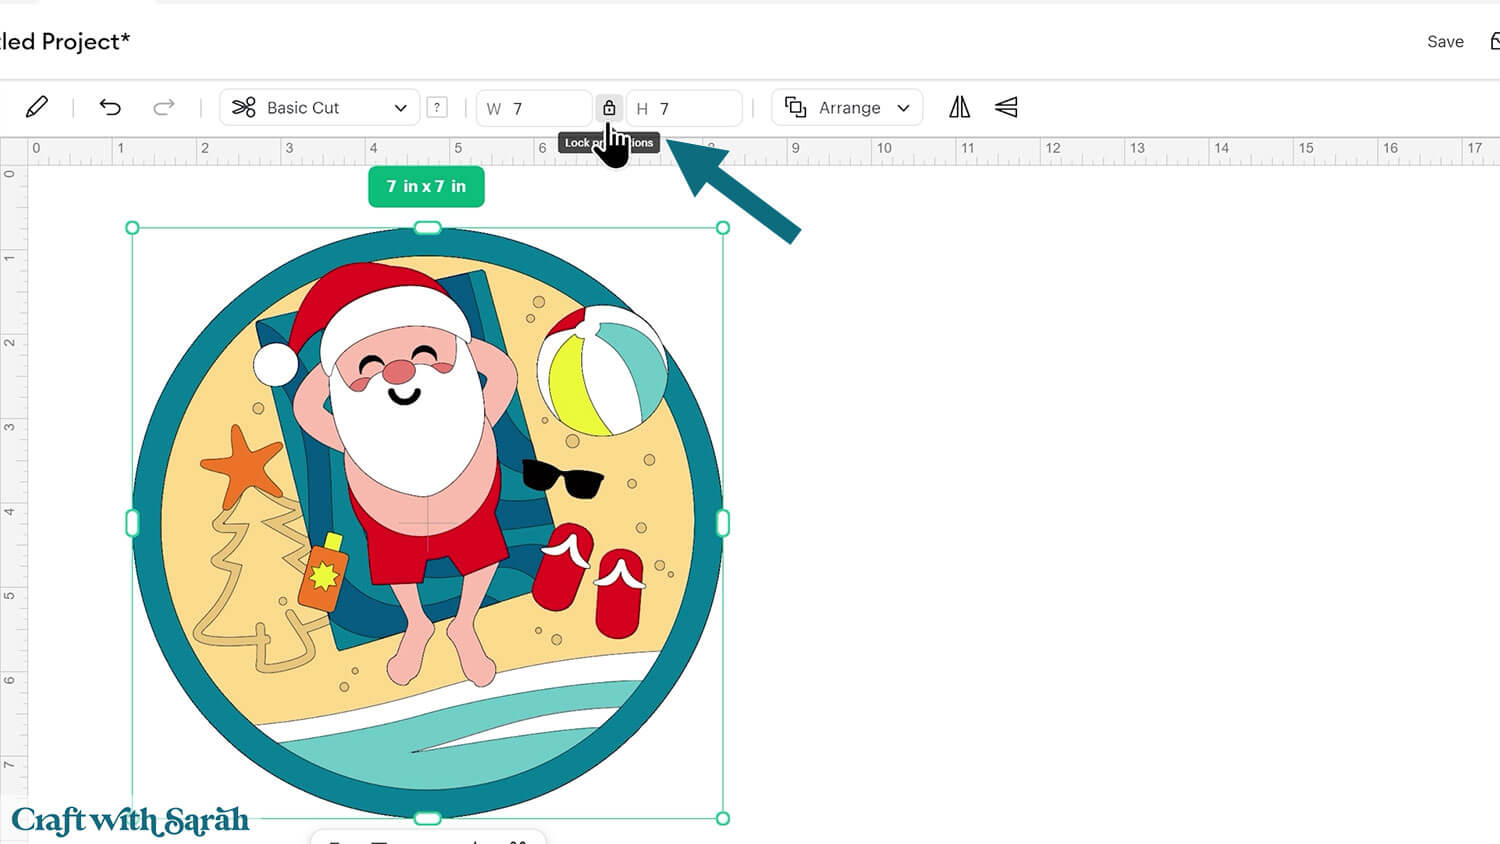This screenshot has height=844, width=1500.
Task: Click the green 7 in x 7 in size badge
Action: click(426, 187)
